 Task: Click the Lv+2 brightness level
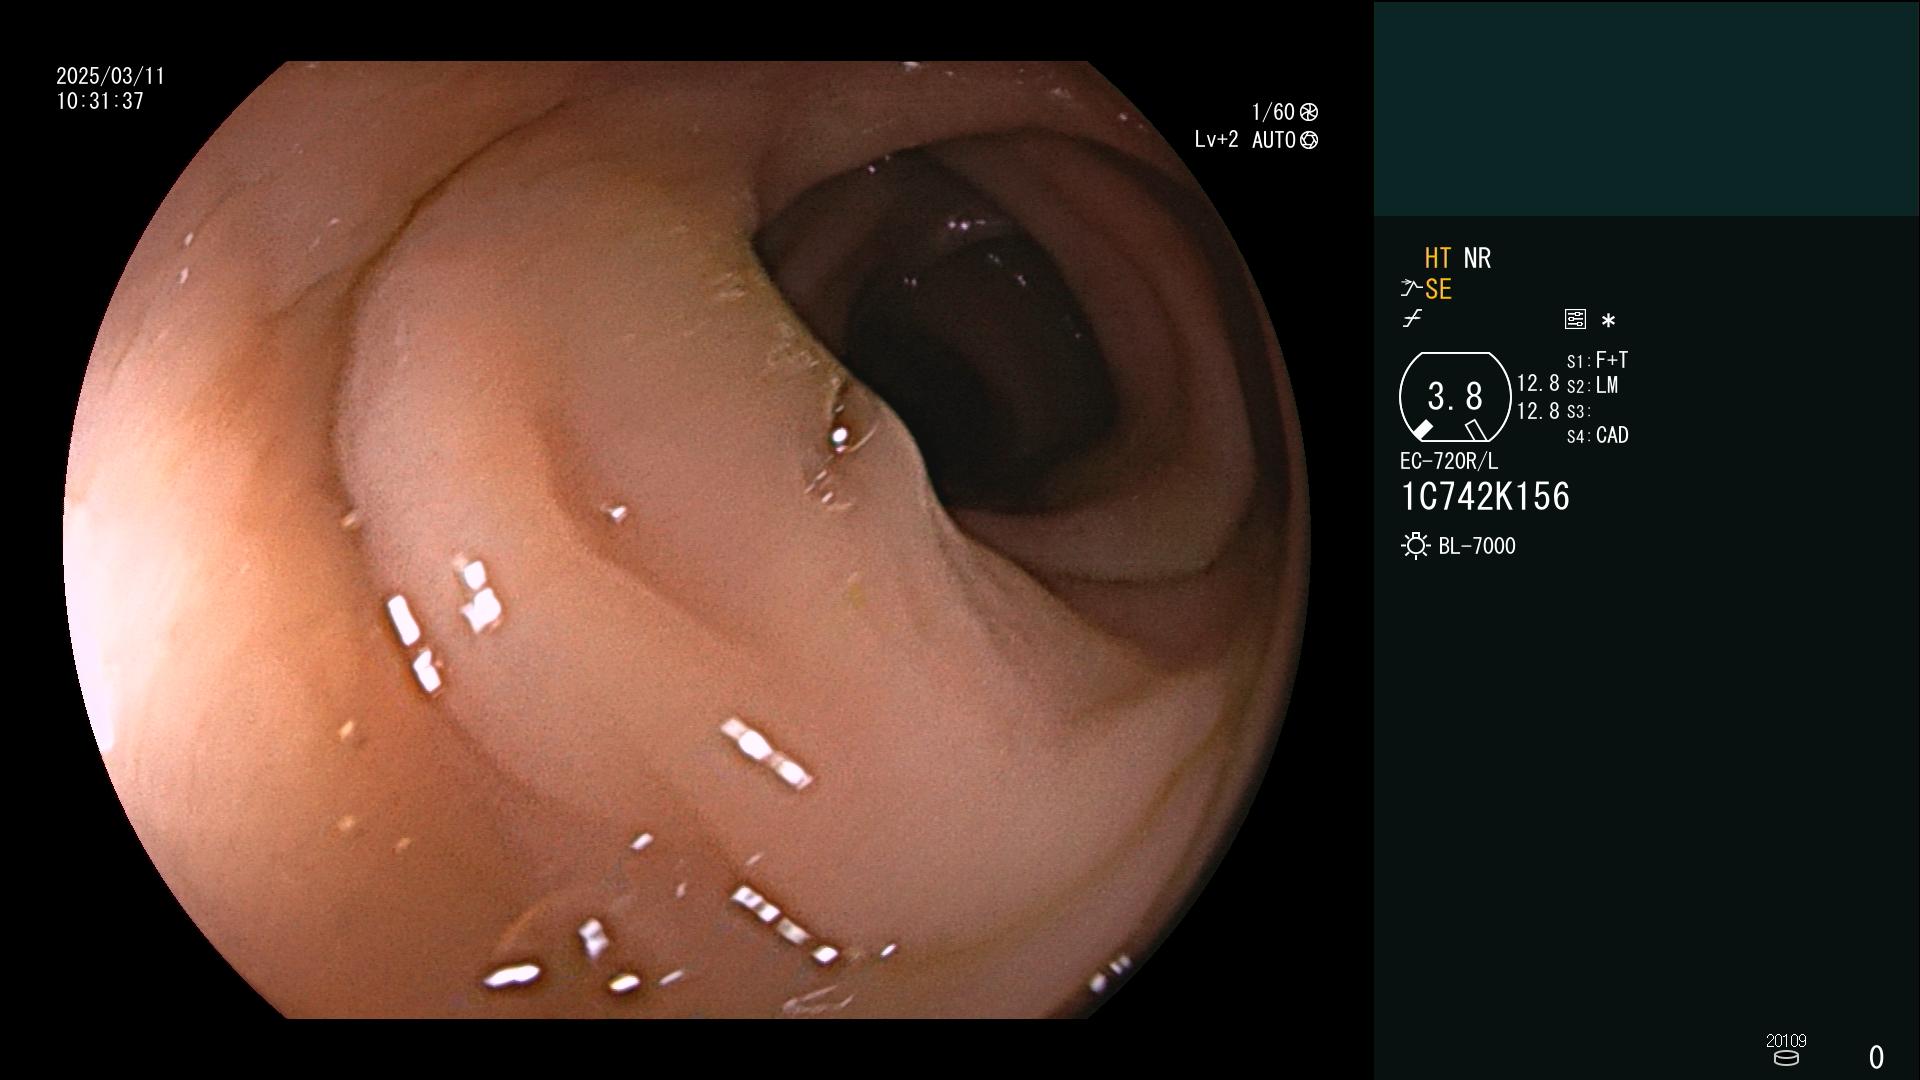[1216, 140]
